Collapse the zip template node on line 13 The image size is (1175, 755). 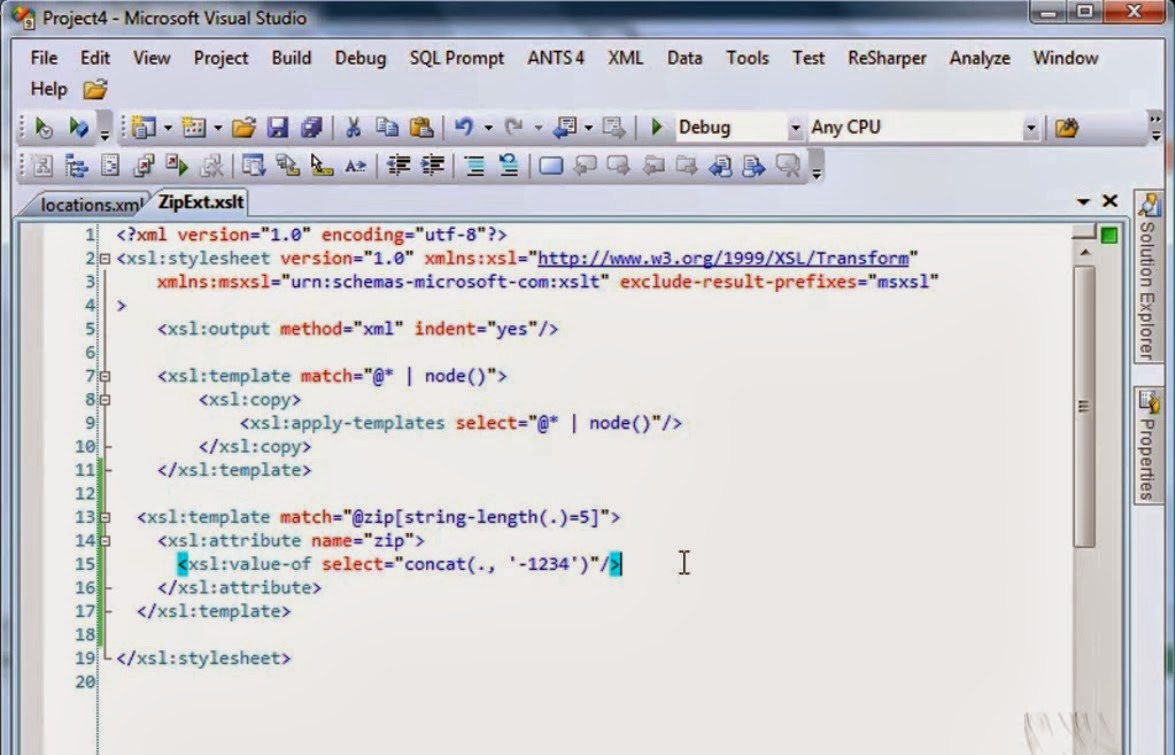coord(105,518)
